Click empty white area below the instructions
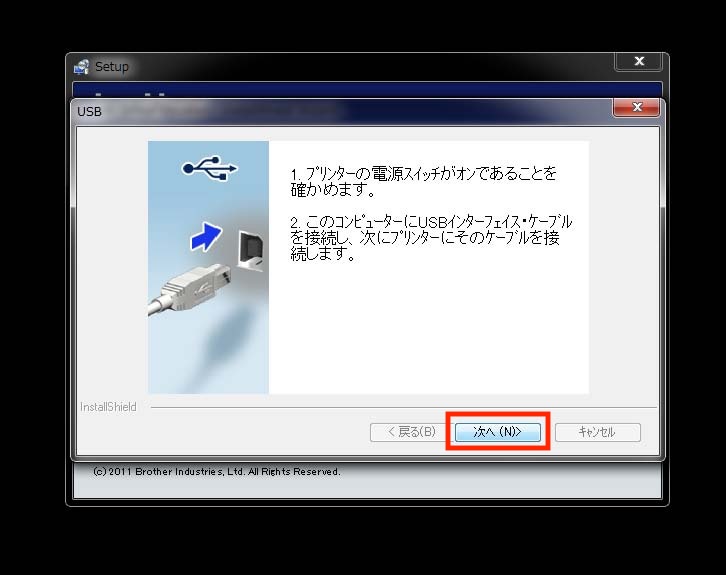The width and height of the screenshot is (726, 575). click(x=430, y=330)
